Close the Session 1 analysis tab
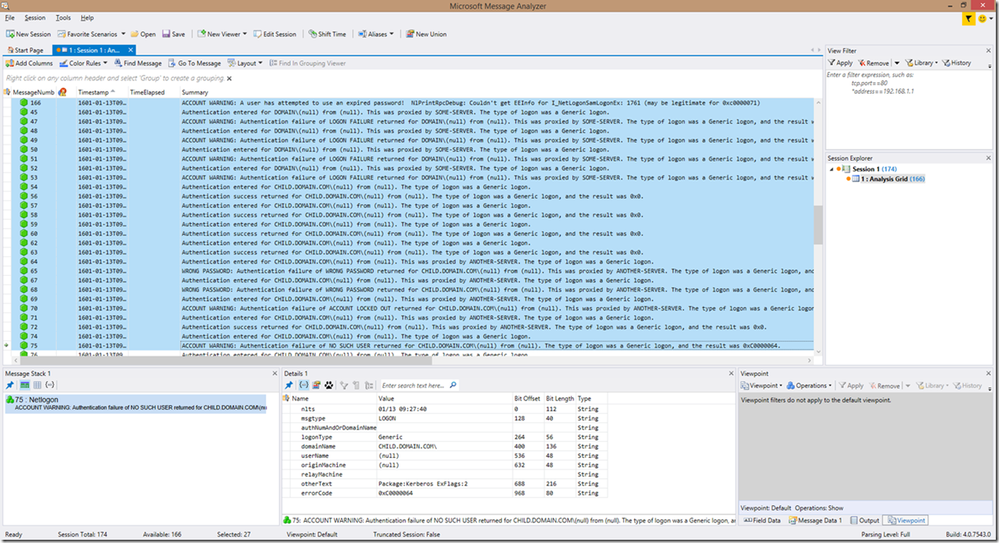999x543 pixels. [x=131, y=50]
